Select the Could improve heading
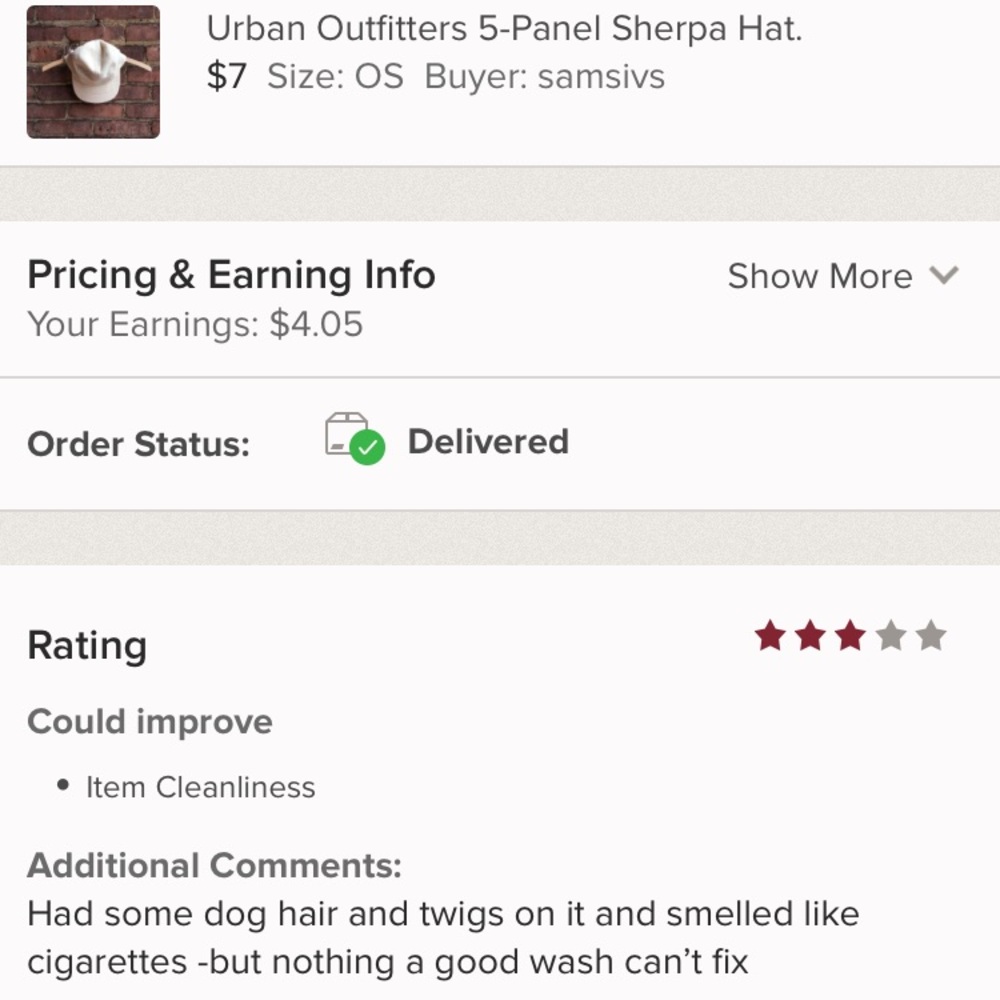Viewport: 1000px width, 1000px height. tap(150, 721)
